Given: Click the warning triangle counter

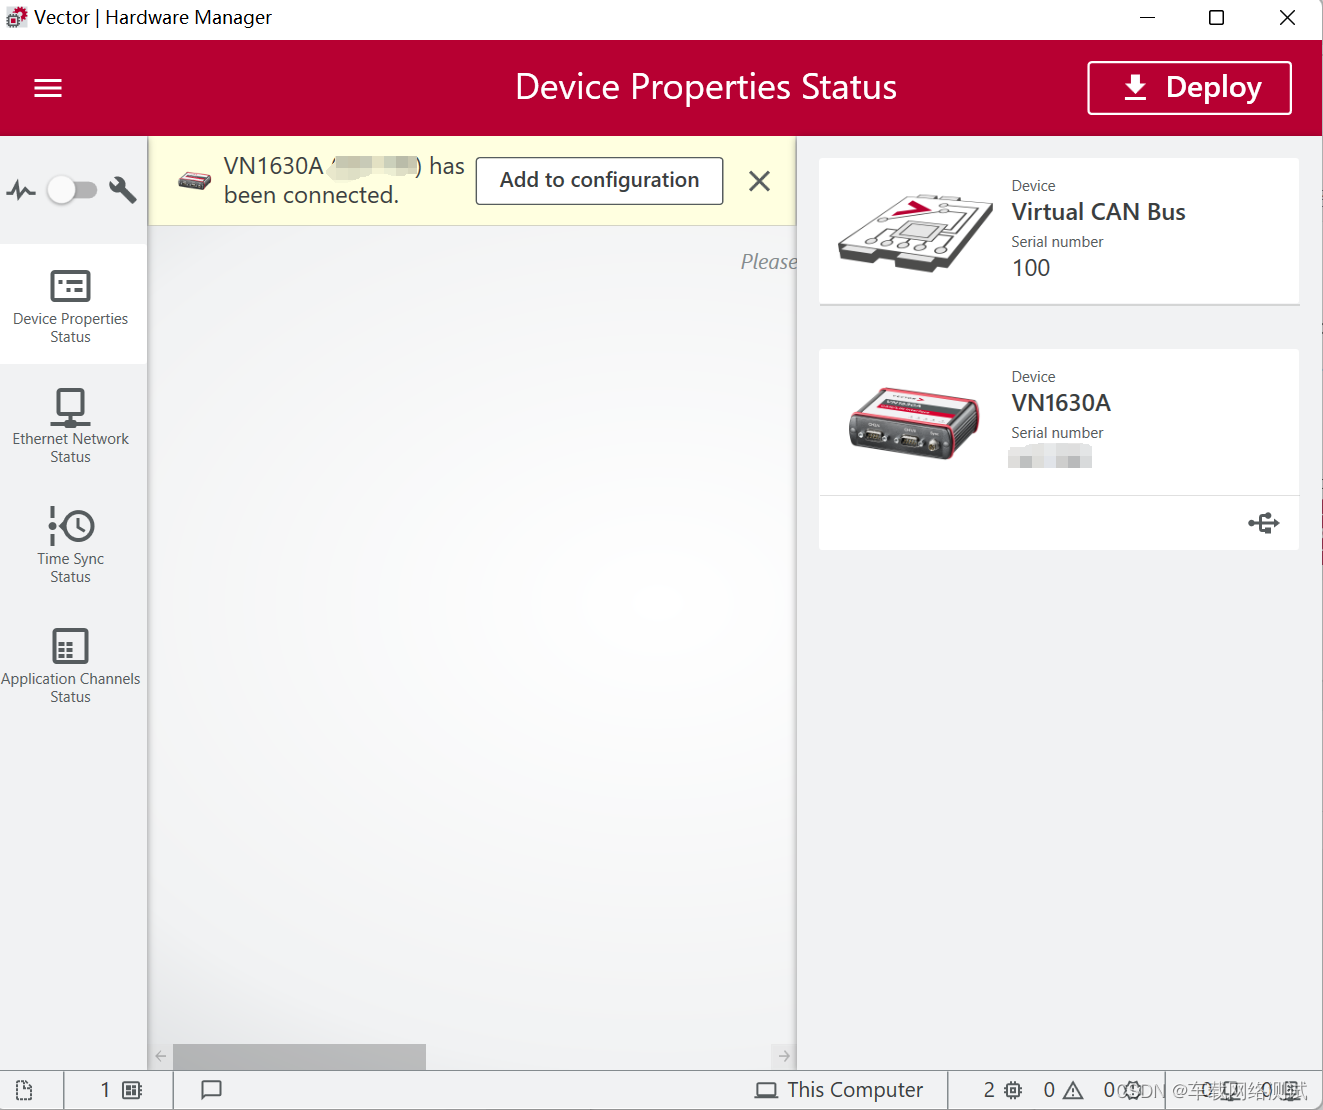Looking at the screenshot, I should point(1063,1090).
